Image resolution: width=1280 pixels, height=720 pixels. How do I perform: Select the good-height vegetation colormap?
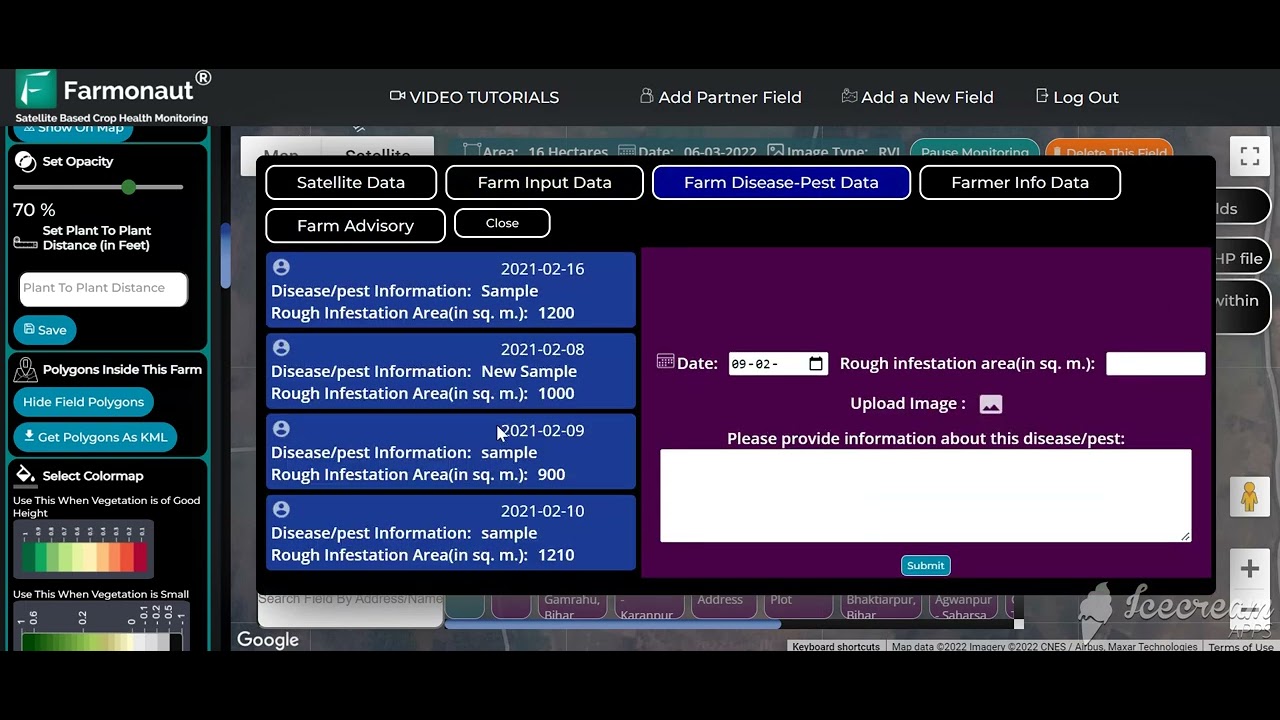coord(84,551)
